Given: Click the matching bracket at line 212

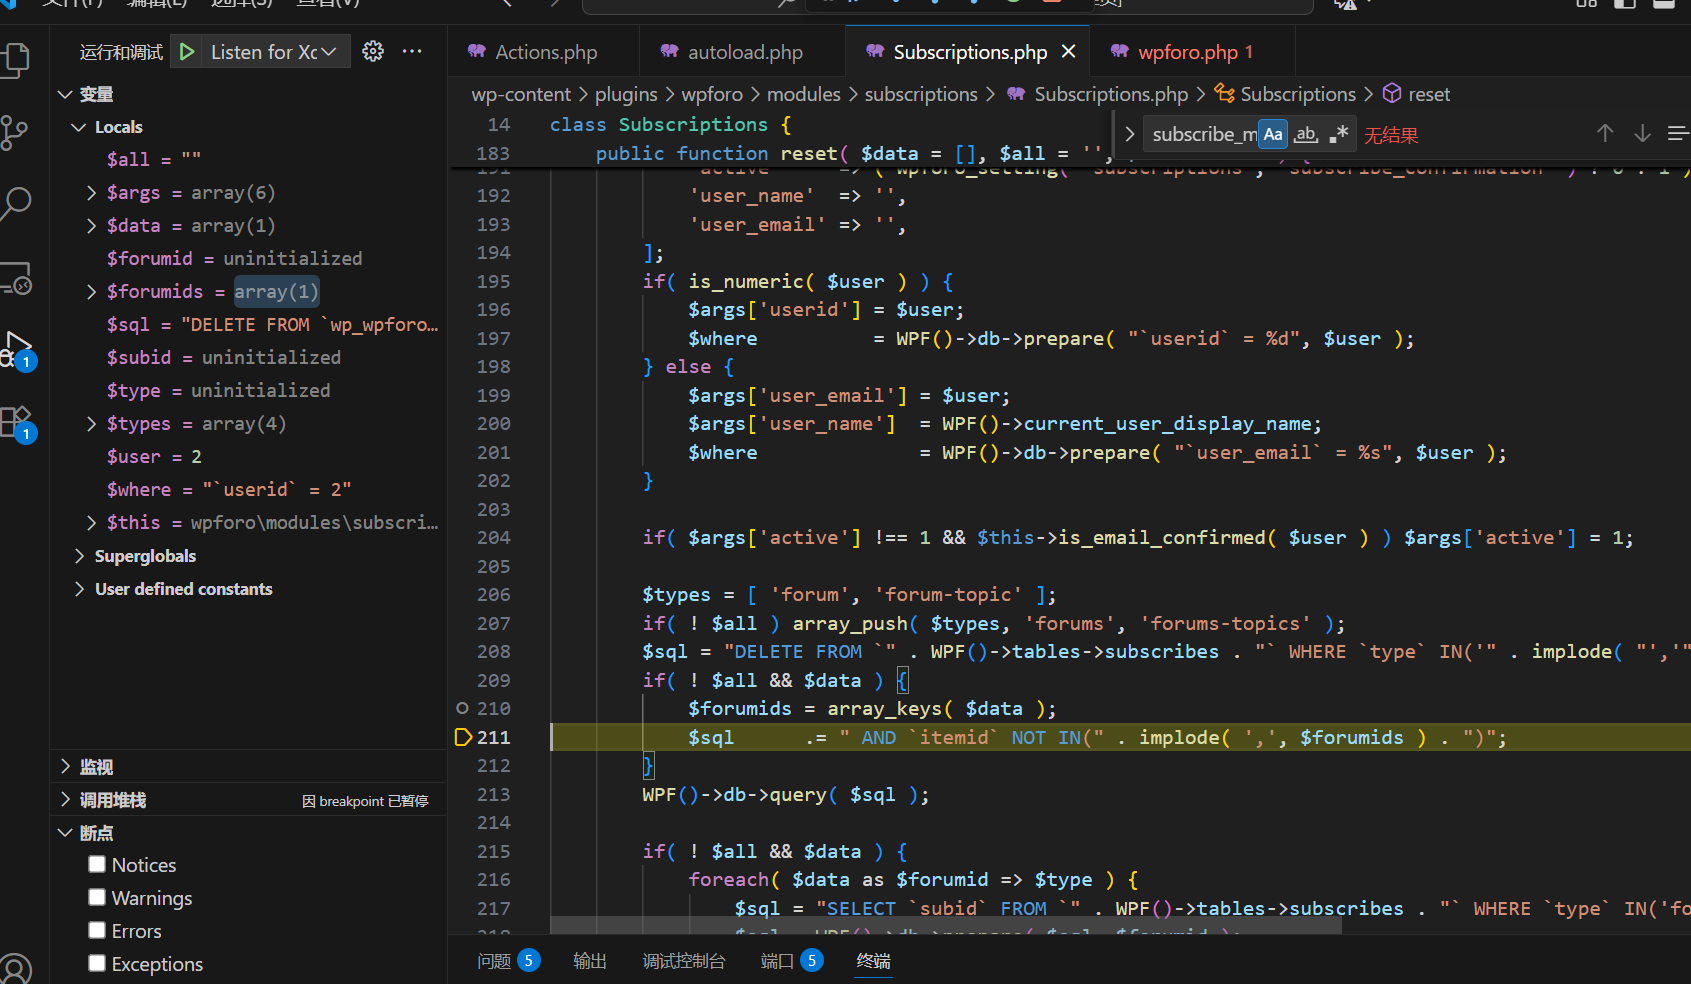Looking at the screenshot, I should pyautogui.click(x=648, y=765).
